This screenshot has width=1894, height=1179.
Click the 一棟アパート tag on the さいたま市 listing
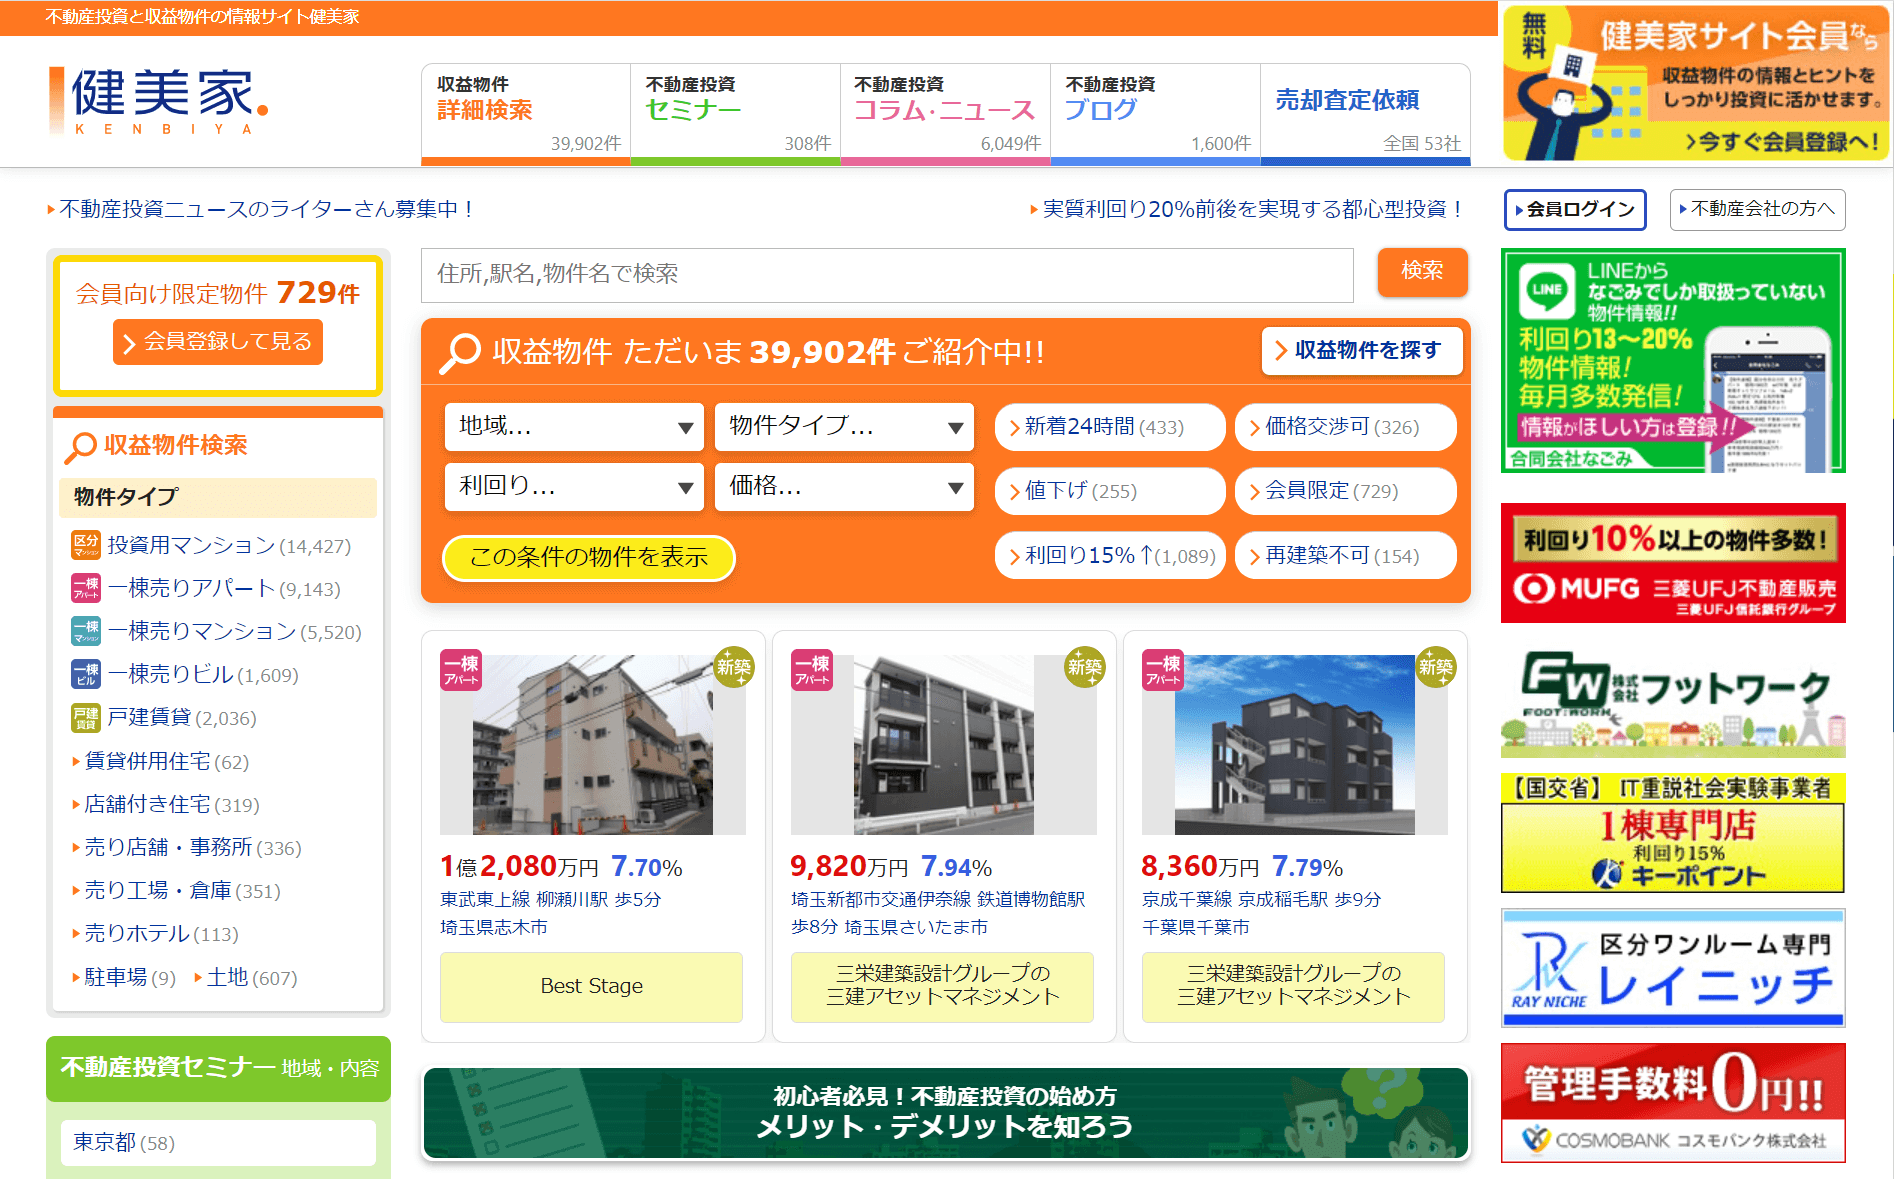pyautogui.click(x=812, y=670)
